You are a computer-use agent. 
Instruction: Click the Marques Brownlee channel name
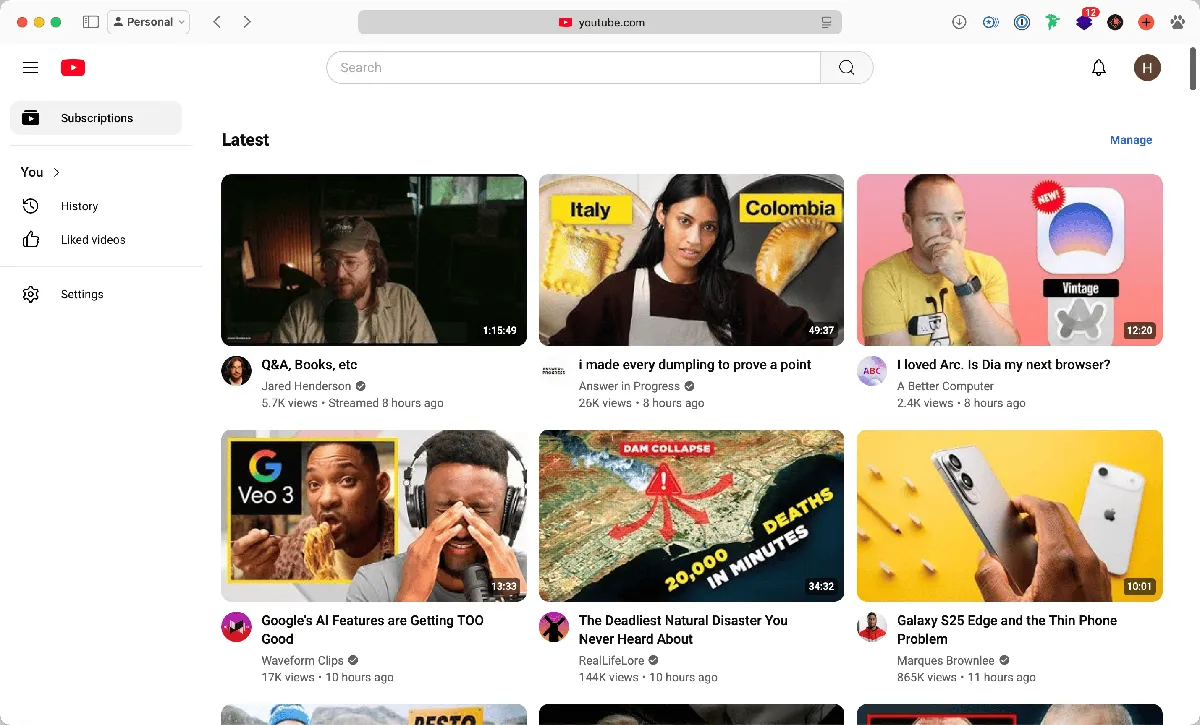click(x=945, y=661)
